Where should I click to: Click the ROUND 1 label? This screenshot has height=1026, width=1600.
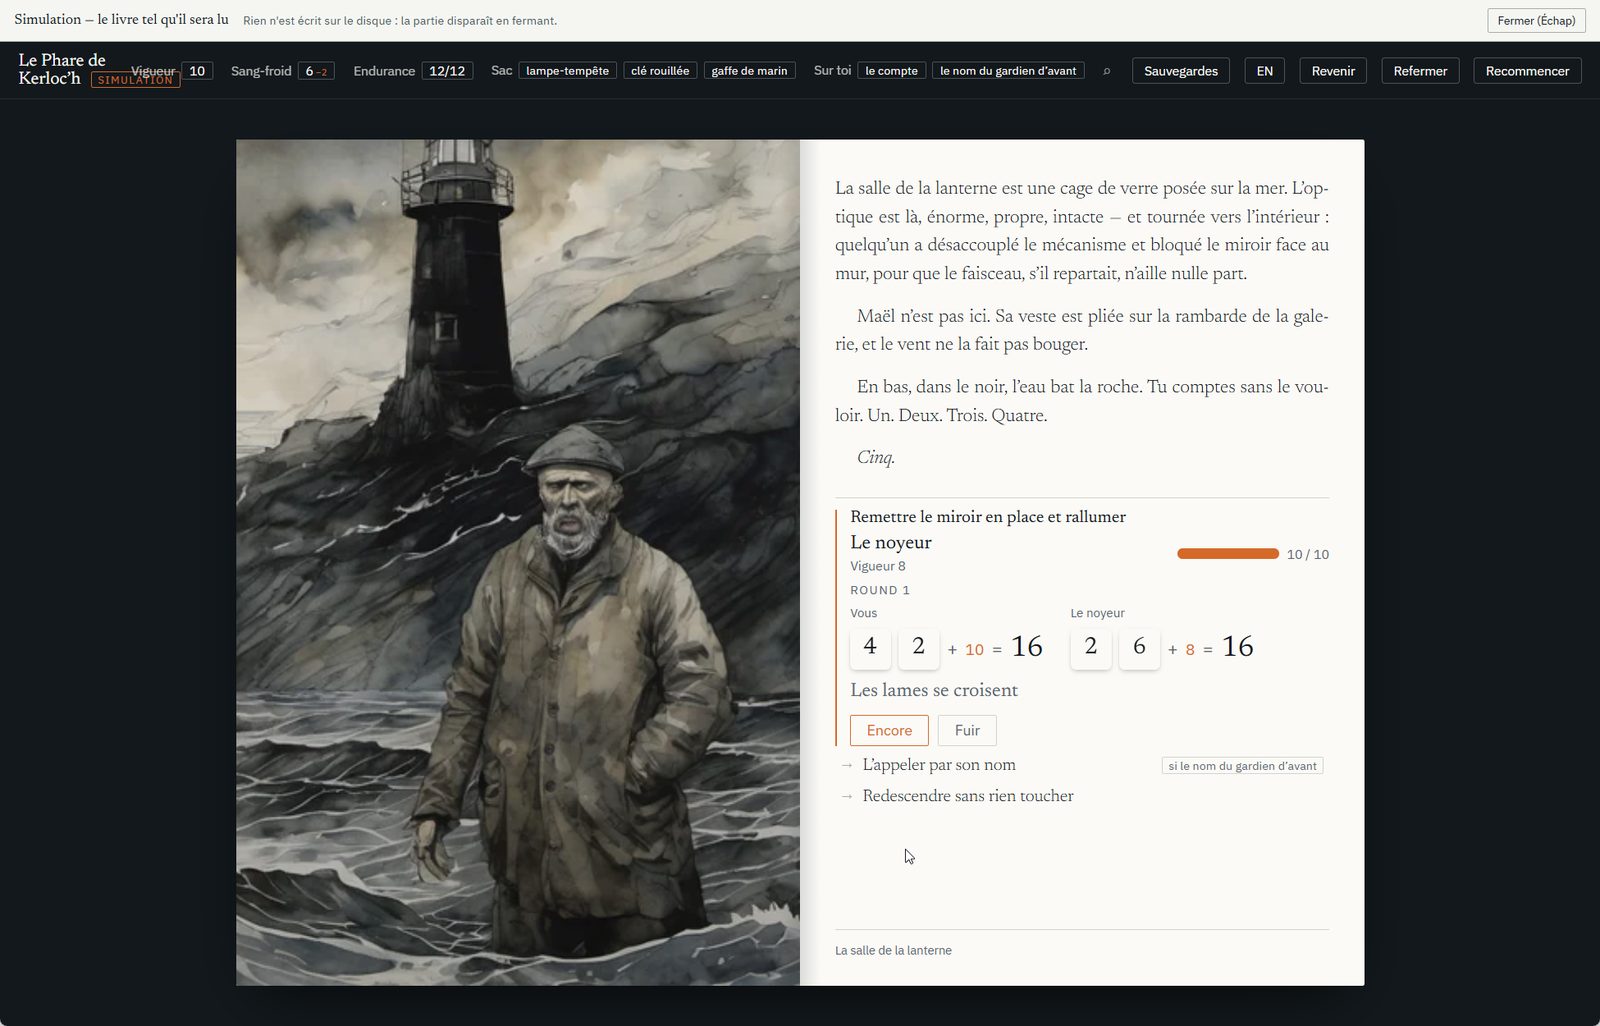pyautogui.click(x=880, y=590)
